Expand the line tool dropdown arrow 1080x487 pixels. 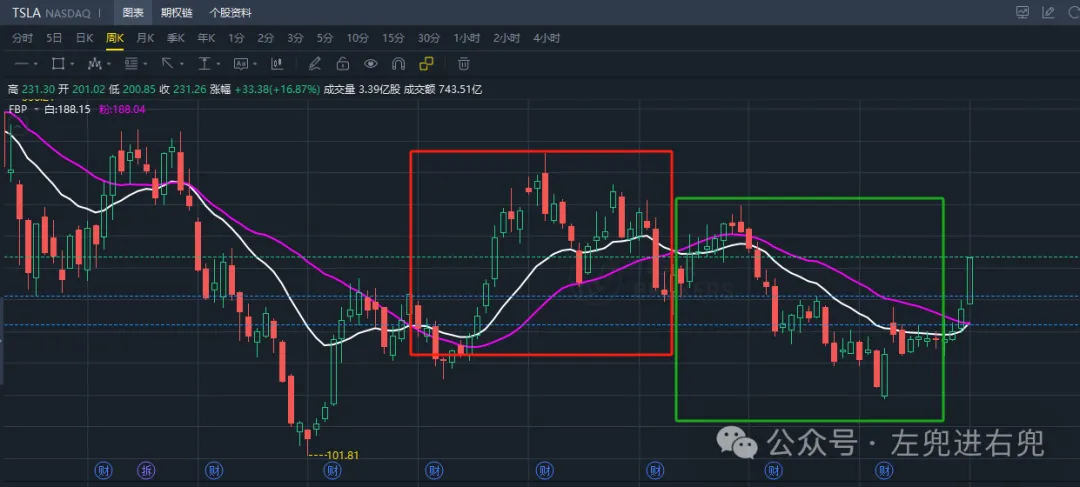pyautogui.click(x=36, y=65)
